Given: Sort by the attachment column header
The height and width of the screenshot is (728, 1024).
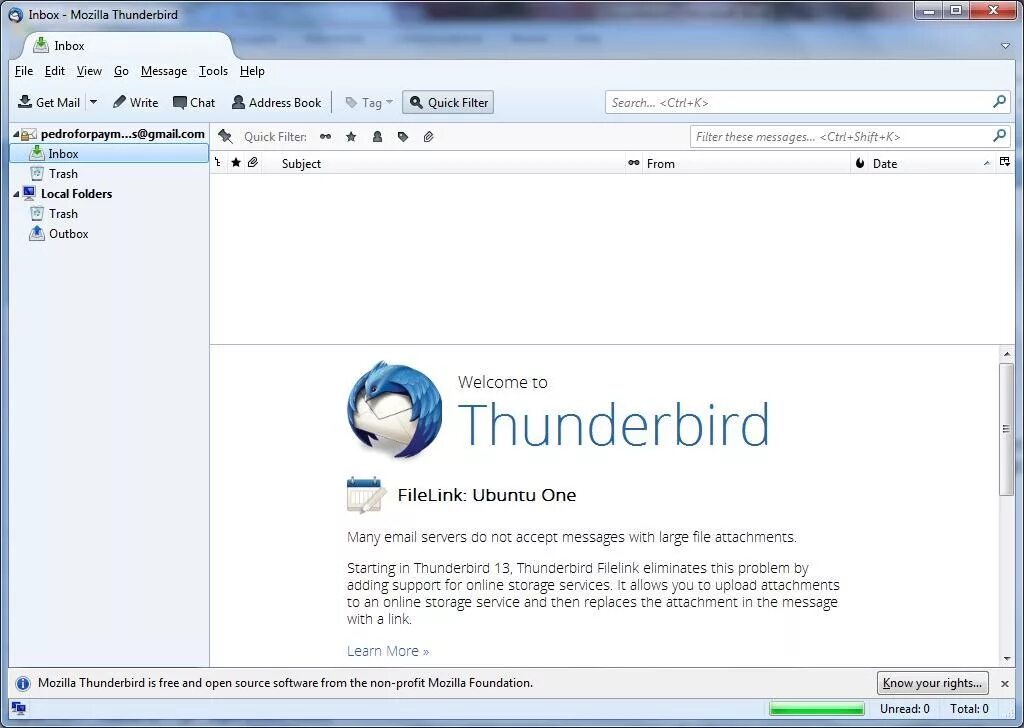Looking at the screenshot, I should (253, 163).
